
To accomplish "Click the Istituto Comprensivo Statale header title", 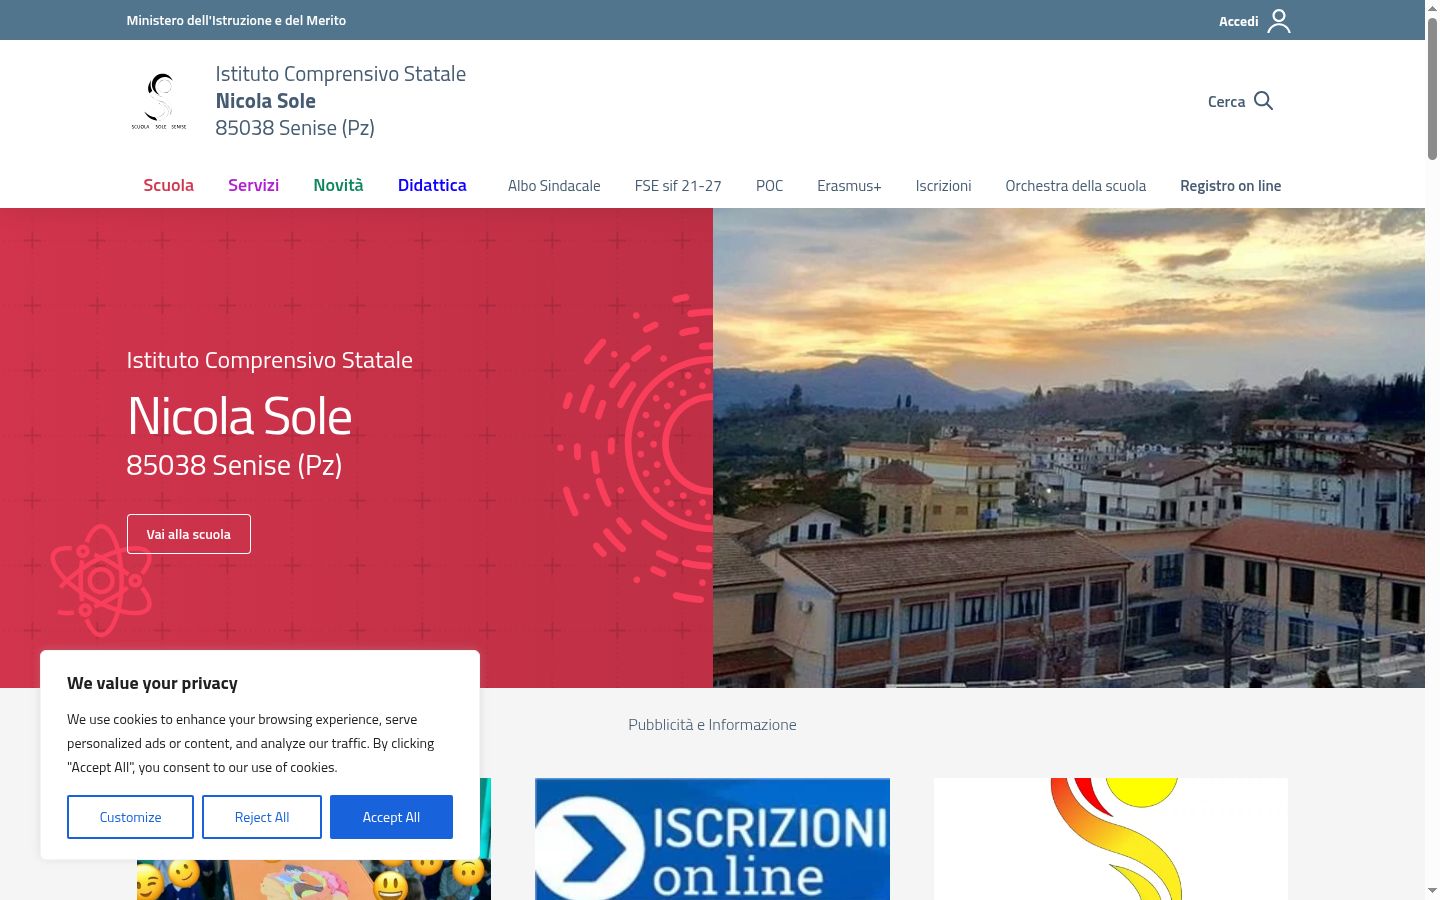I will (340, 74).
